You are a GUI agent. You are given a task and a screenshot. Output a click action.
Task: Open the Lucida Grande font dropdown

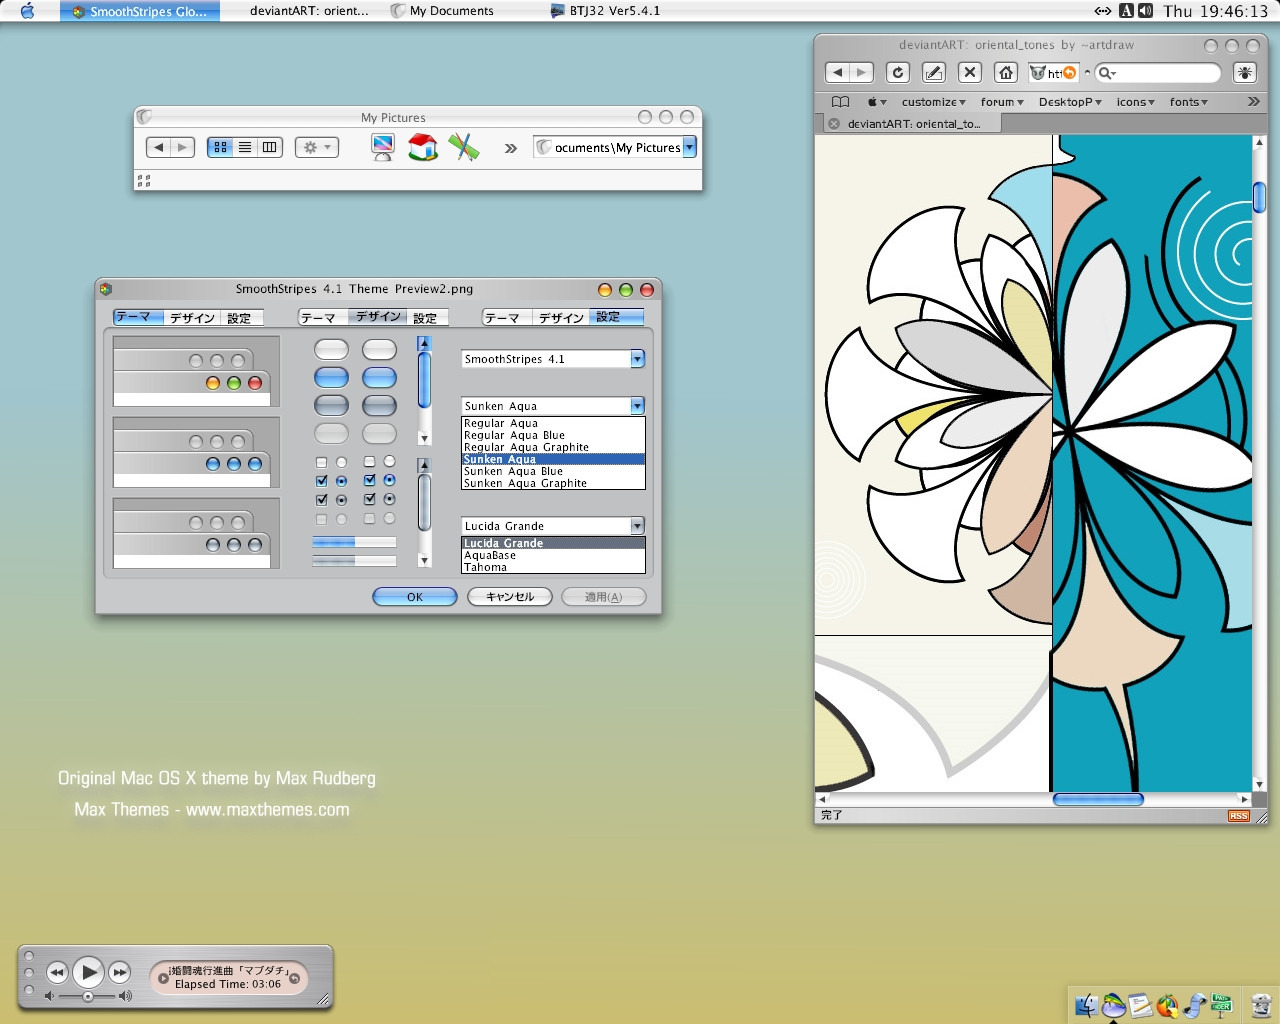[x=637, y=526]
